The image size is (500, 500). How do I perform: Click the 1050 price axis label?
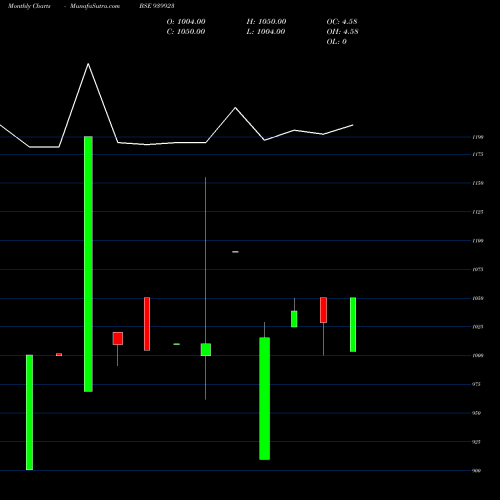(478, 298)
